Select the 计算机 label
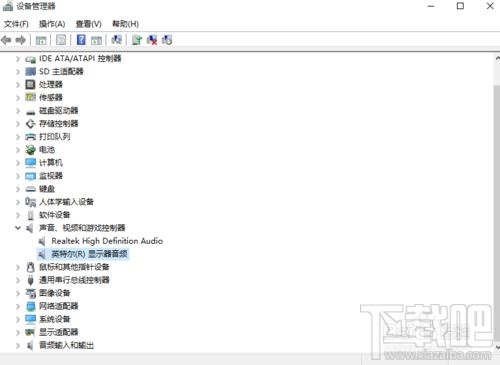 point(51,163)
